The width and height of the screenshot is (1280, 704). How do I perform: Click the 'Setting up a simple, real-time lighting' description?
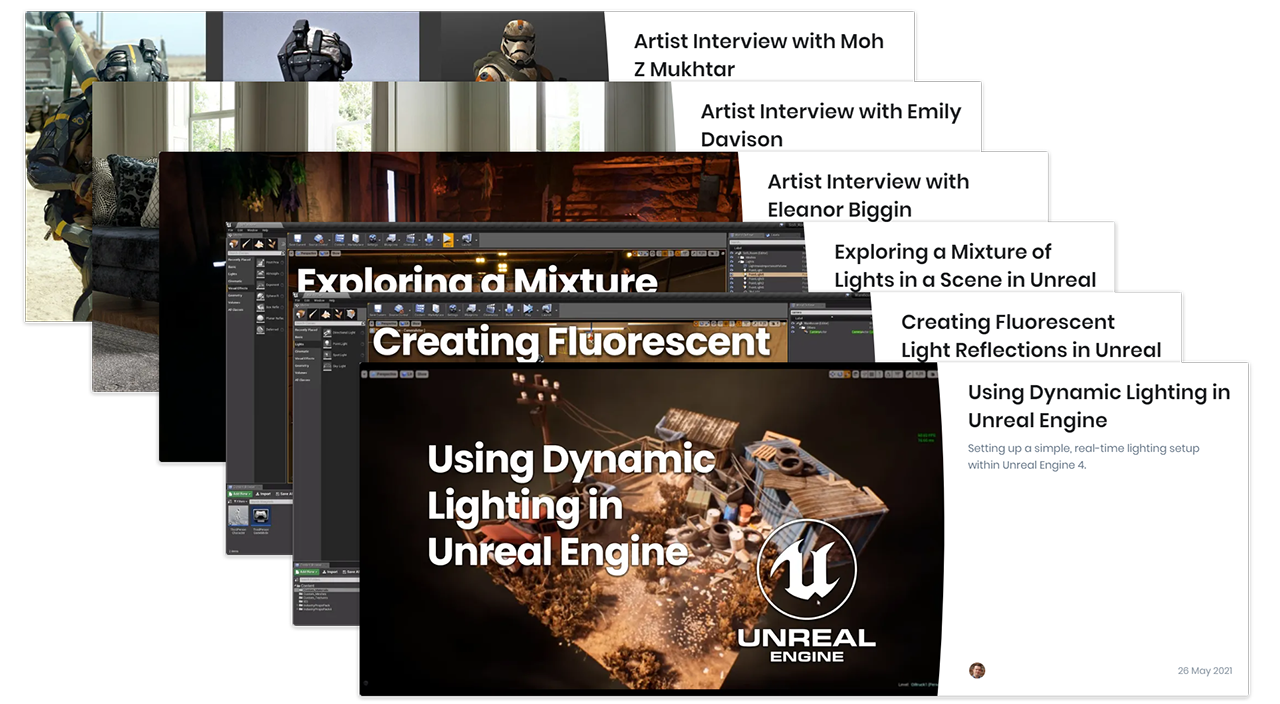[1083, 456]
